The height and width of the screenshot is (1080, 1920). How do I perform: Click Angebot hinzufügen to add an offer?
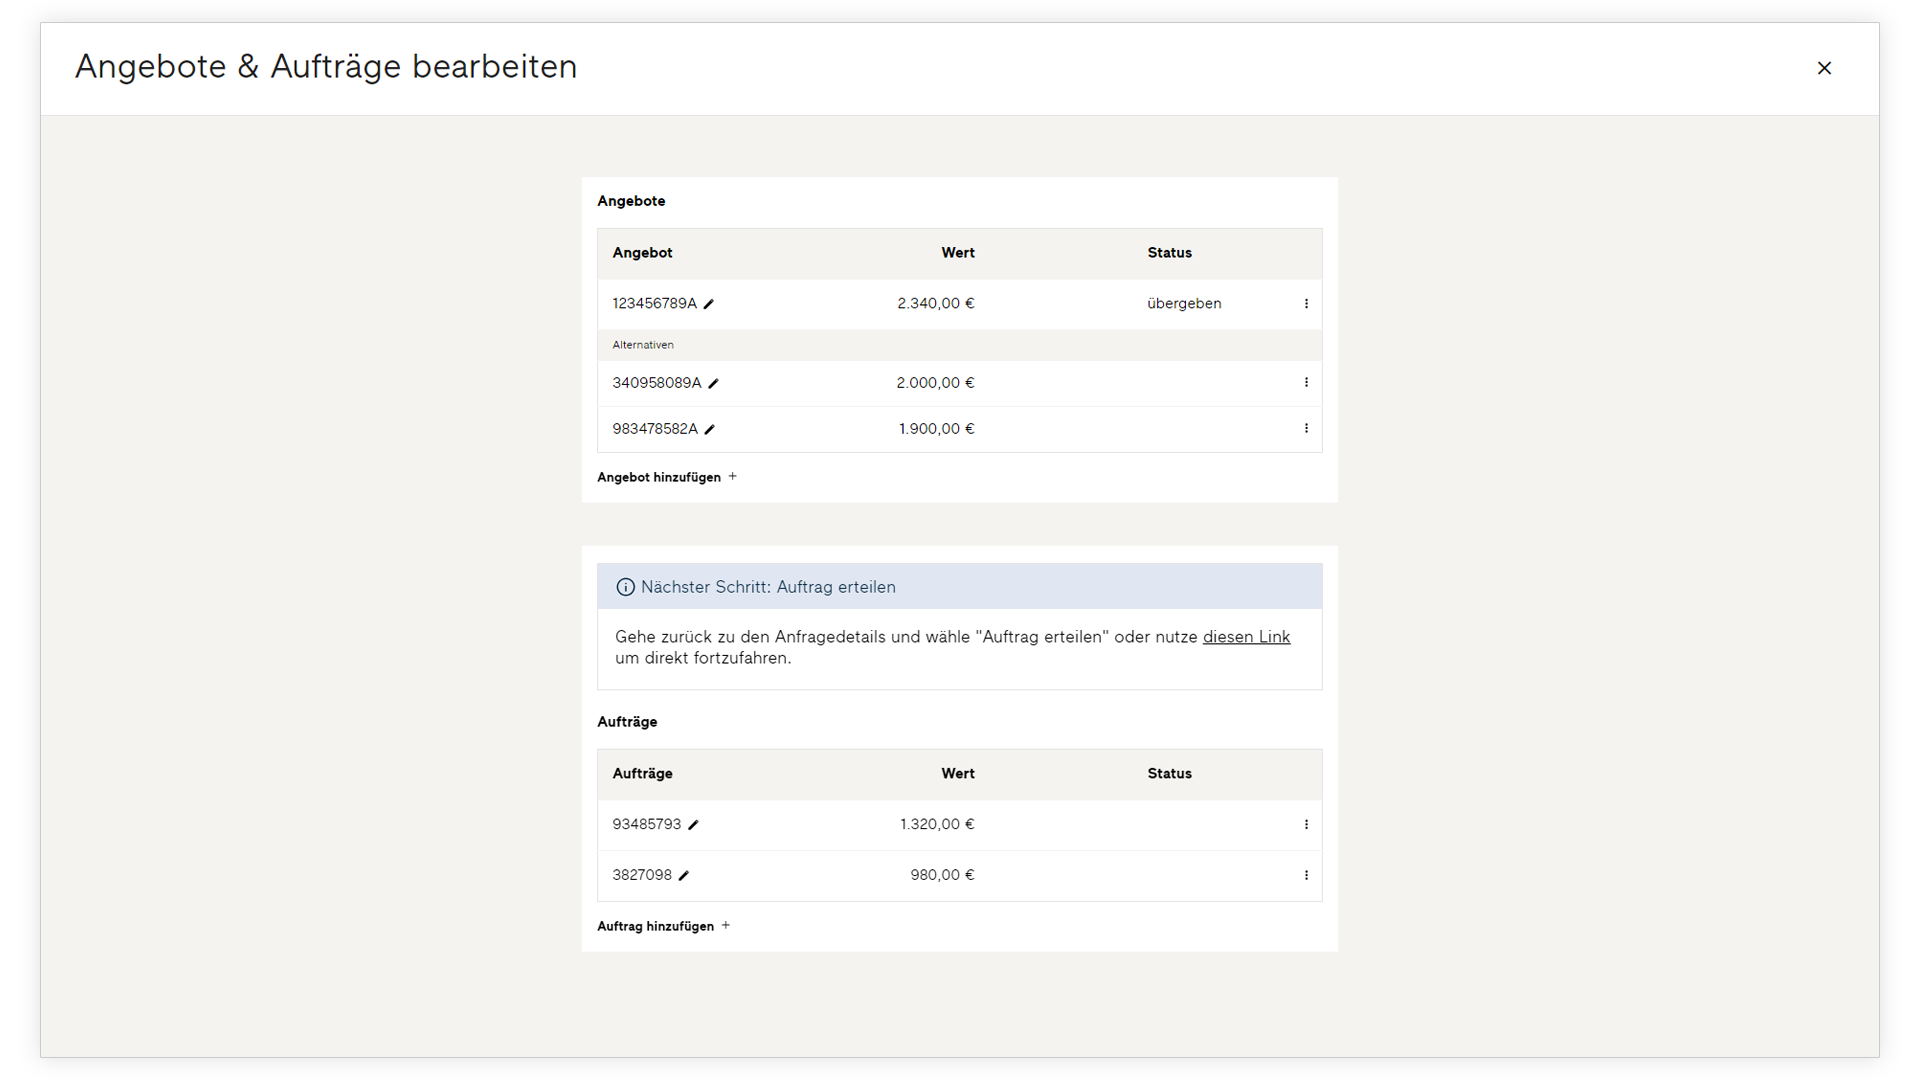[659, 477]
